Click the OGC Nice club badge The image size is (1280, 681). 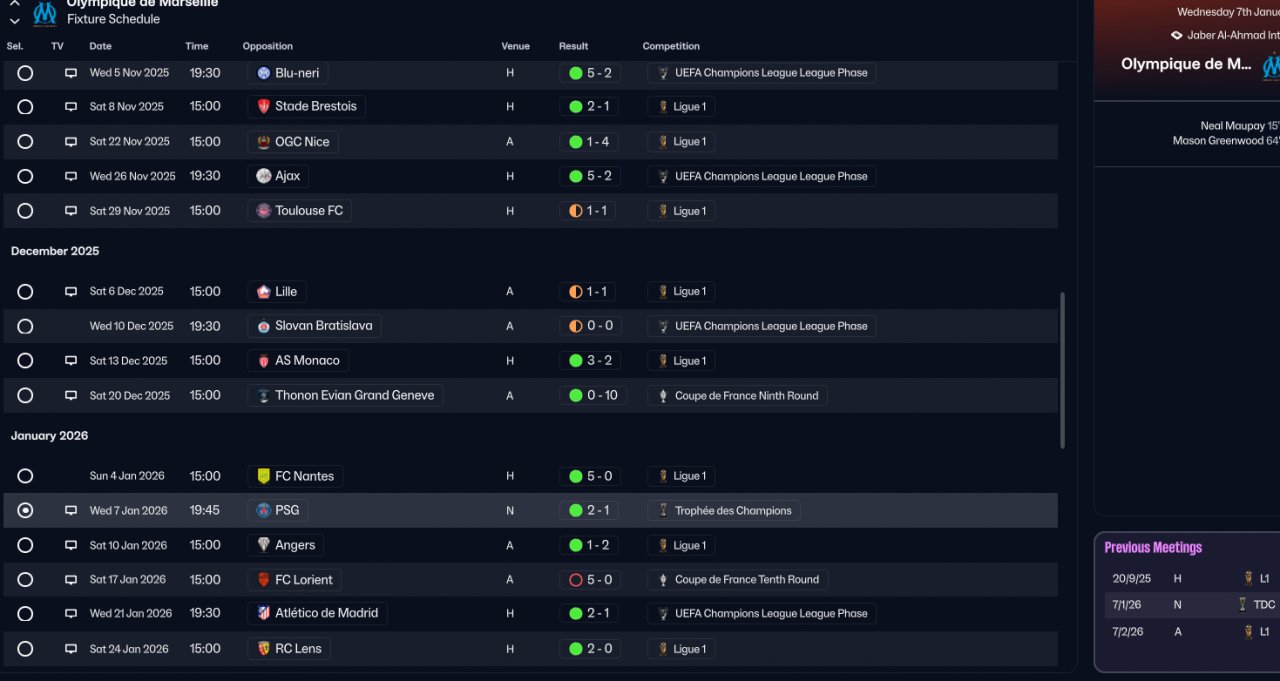(263, 142)
